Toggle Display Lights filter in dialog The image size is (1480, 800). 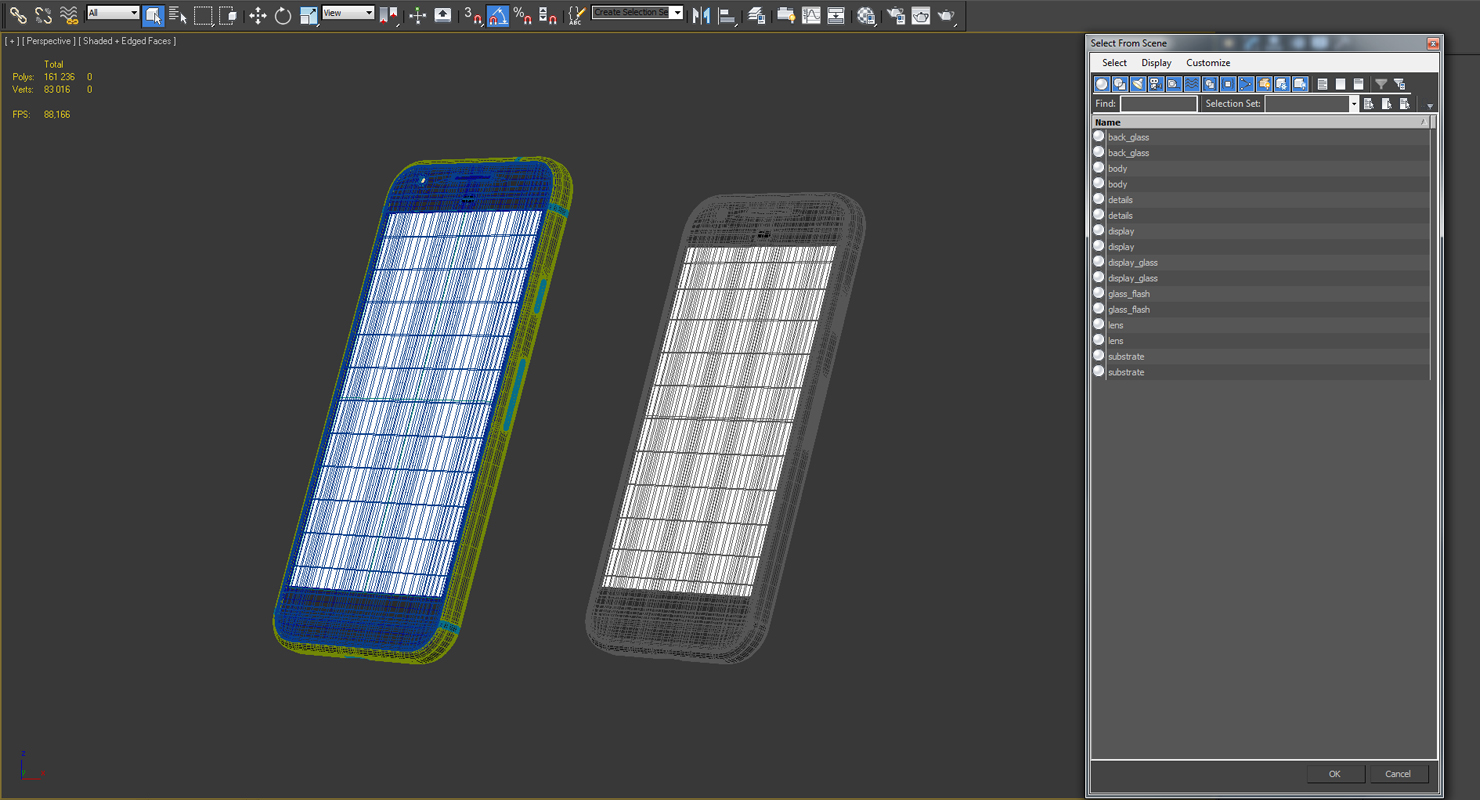coord(1138,84)
